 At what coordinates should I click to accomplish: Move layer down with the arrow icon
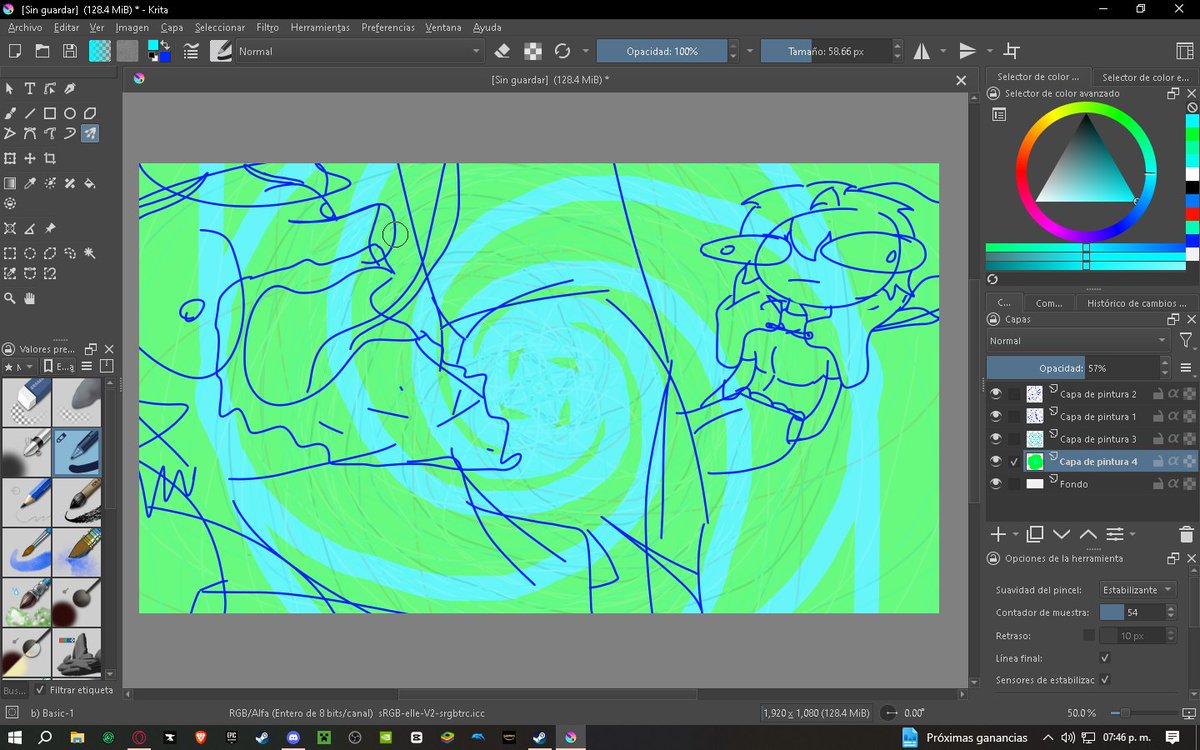point(1062,535)
